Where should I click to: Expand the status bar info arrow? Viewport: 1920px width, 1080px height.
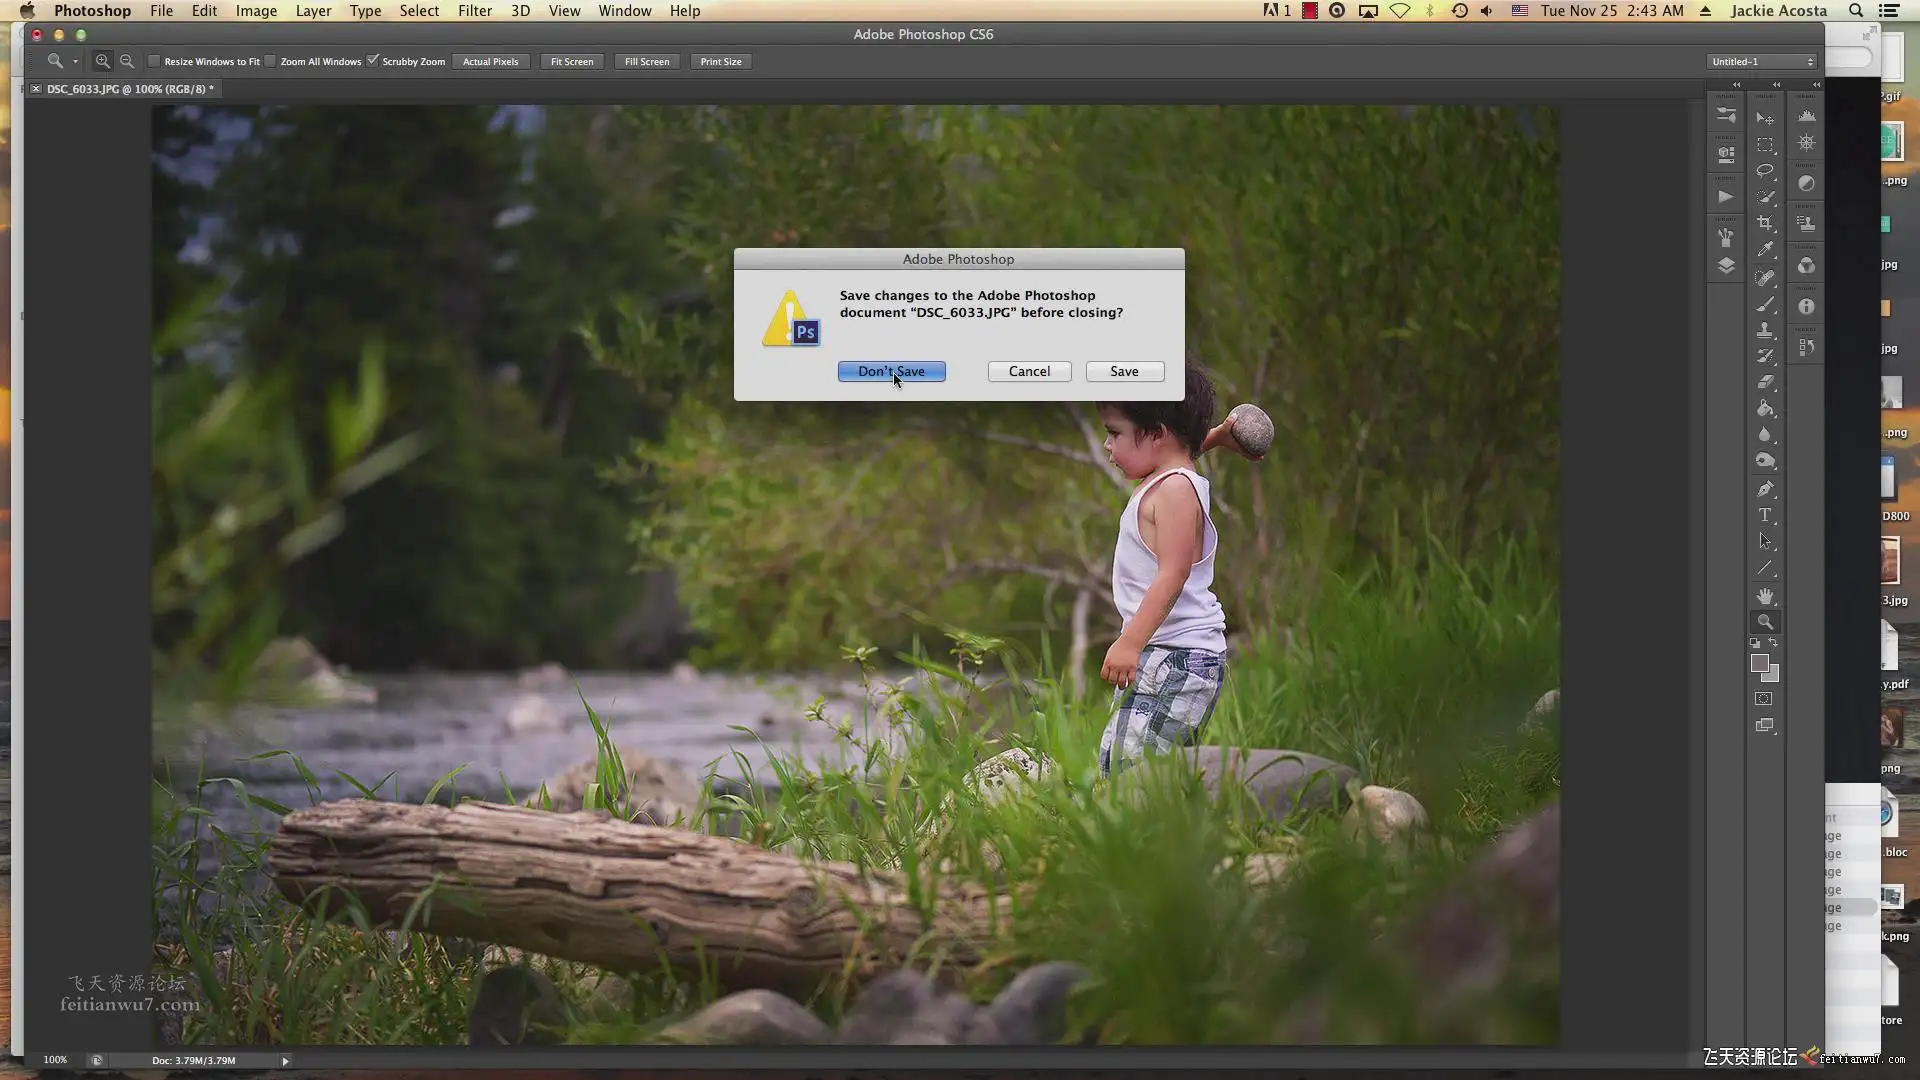click(285, 1061)
